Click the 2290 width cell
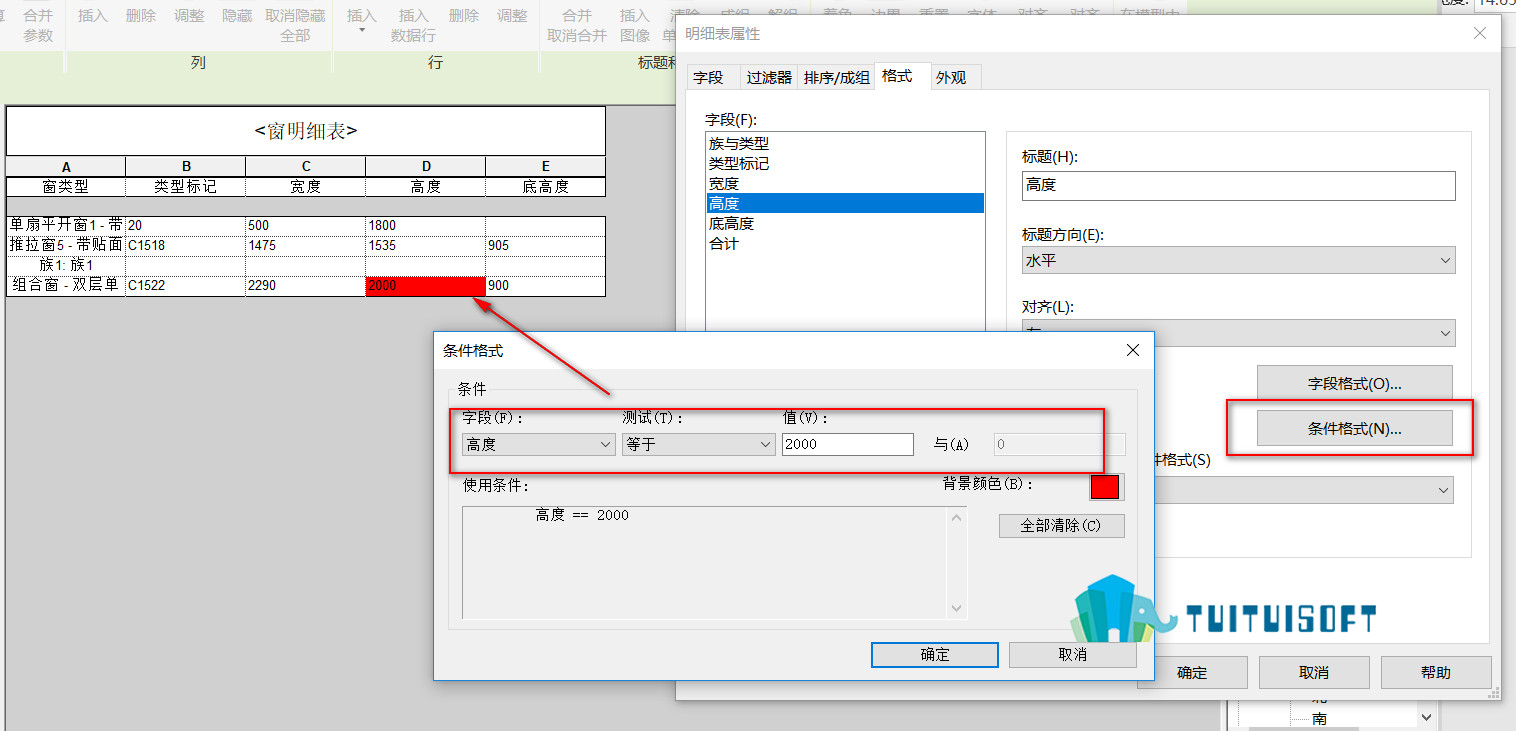The image size is (1516, 731). pyautogui.click(x=306, y=286)
